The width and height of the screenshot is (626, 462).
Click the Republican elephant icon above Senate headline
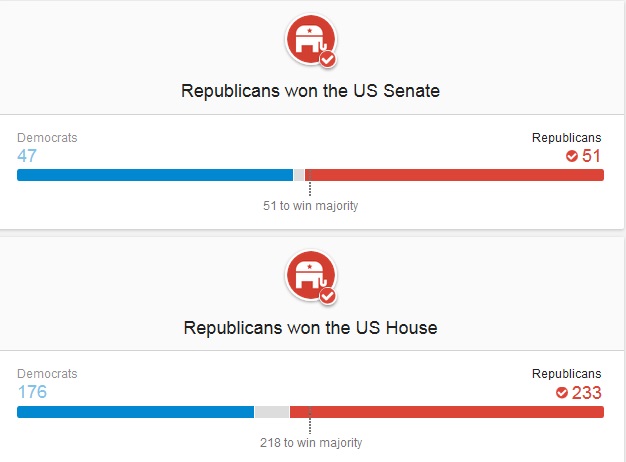311,39
